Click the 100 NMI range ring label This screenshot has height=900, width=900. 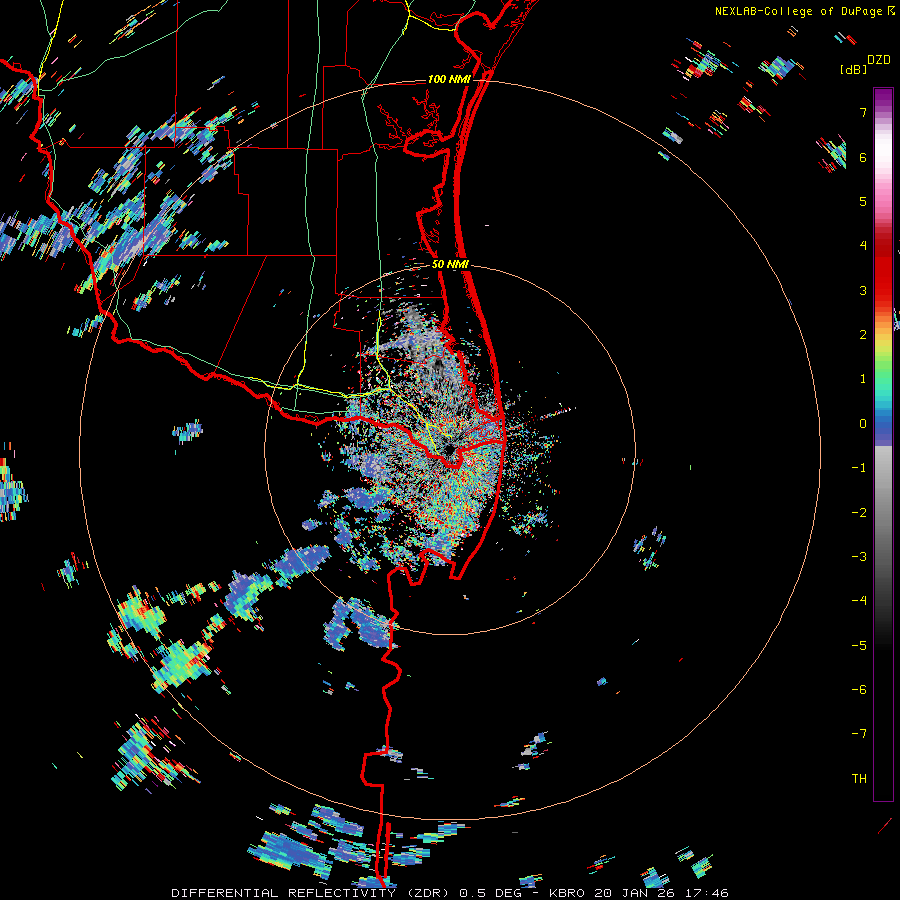point(449,79)
